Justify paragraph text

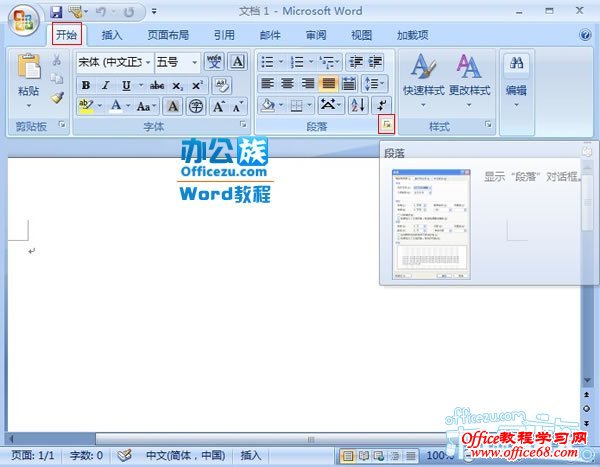pos(328,83)
